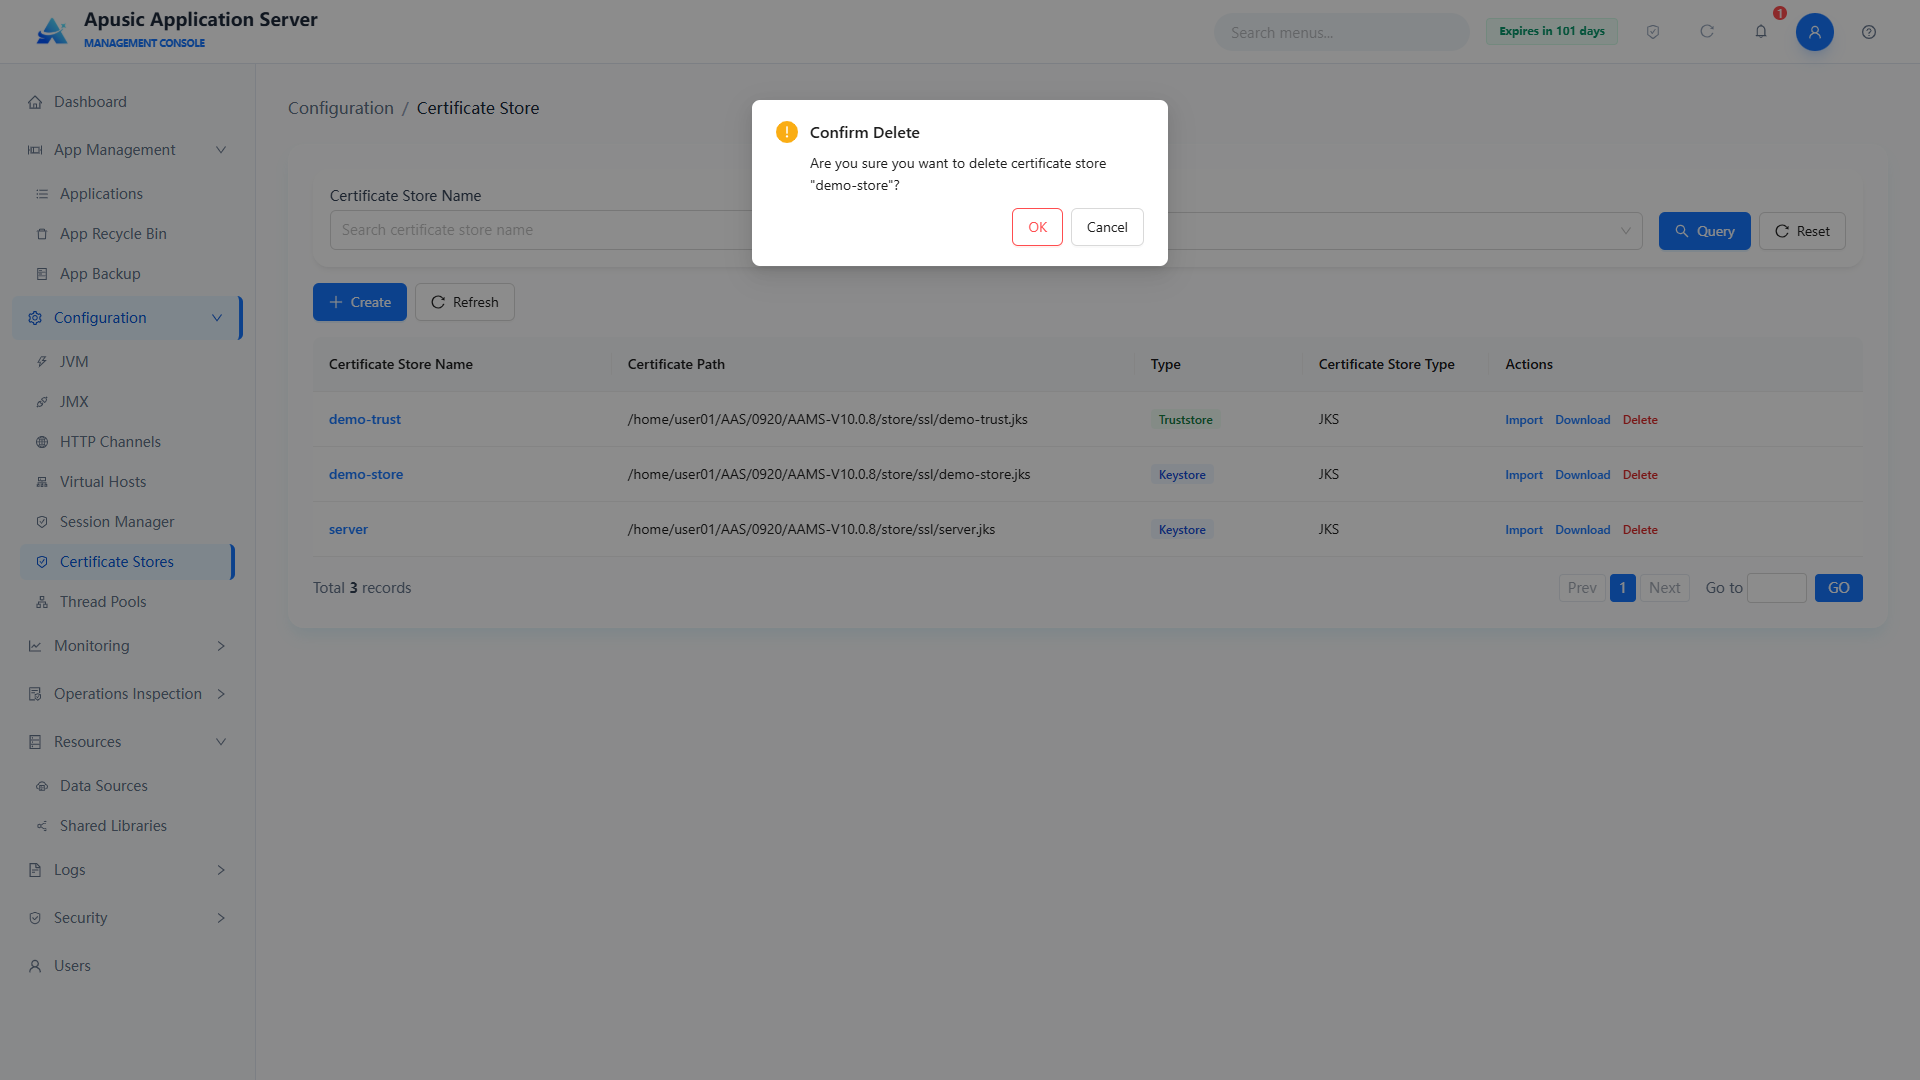Image resolution: width=1920 pixels, height=1080 pixels.
Task: Click the Security shield icon in sidebar
Action: (35, 918)
